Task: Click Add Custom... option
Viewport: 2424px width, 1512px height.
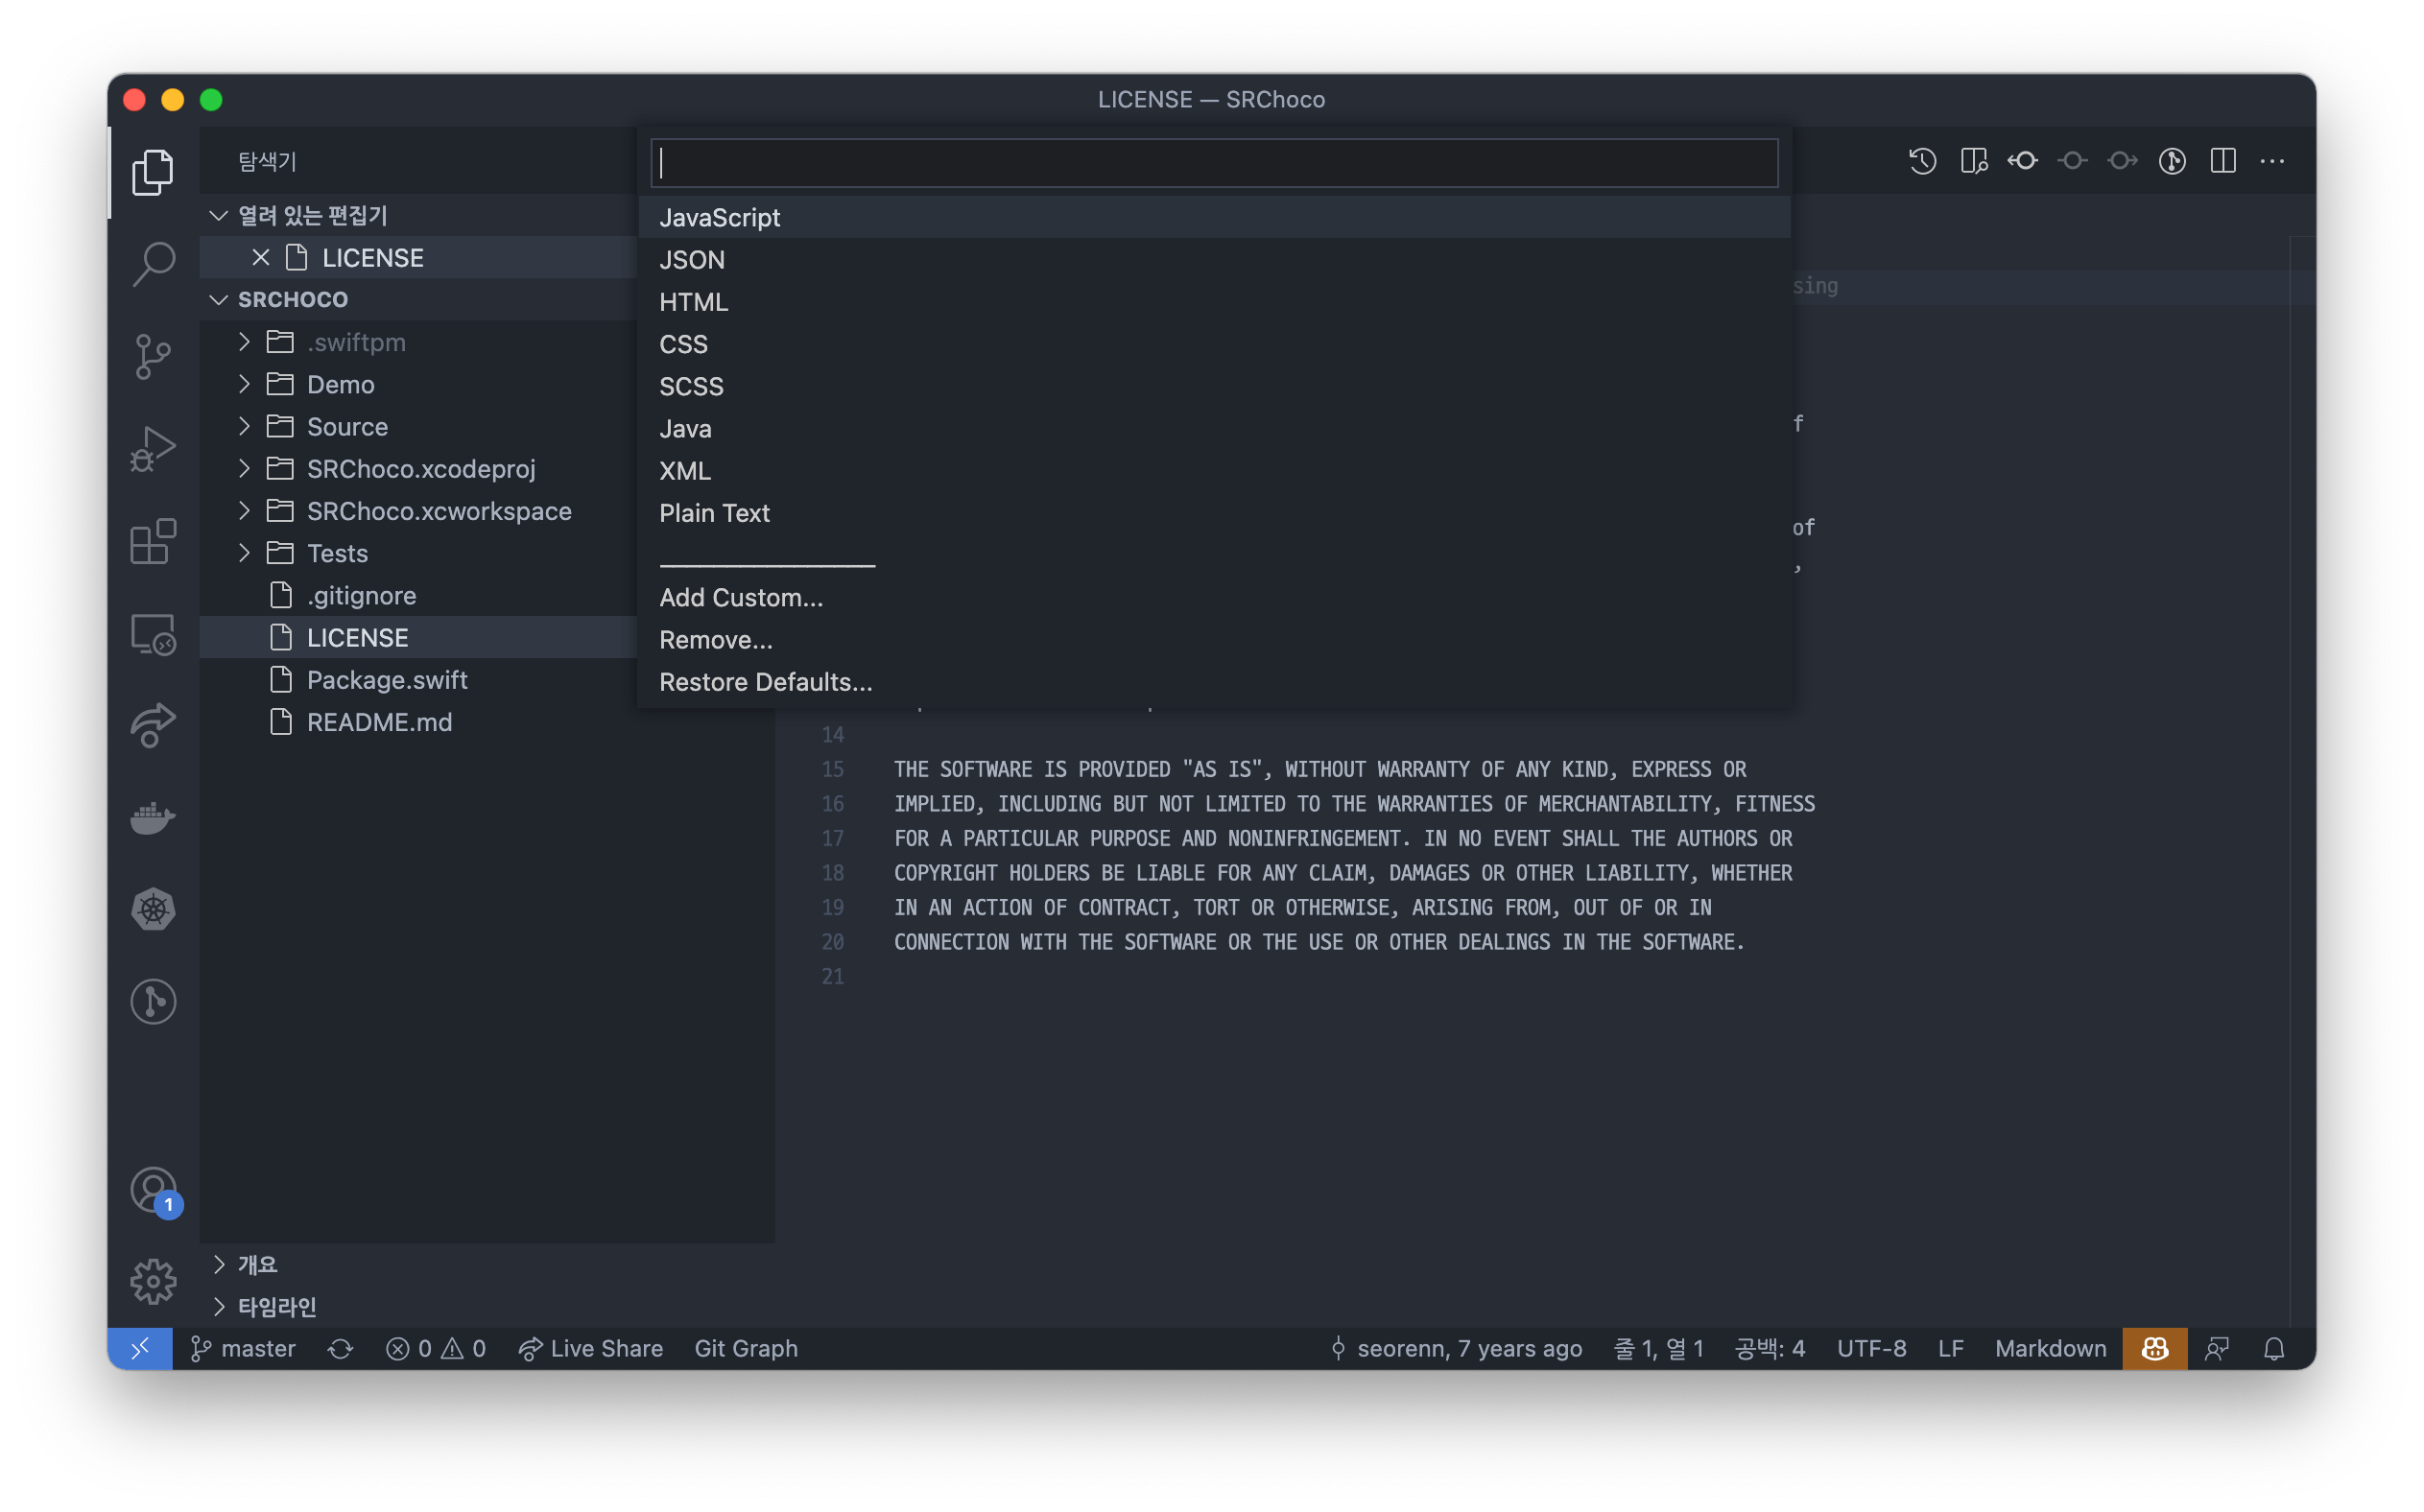Action: tap(741, 598)
